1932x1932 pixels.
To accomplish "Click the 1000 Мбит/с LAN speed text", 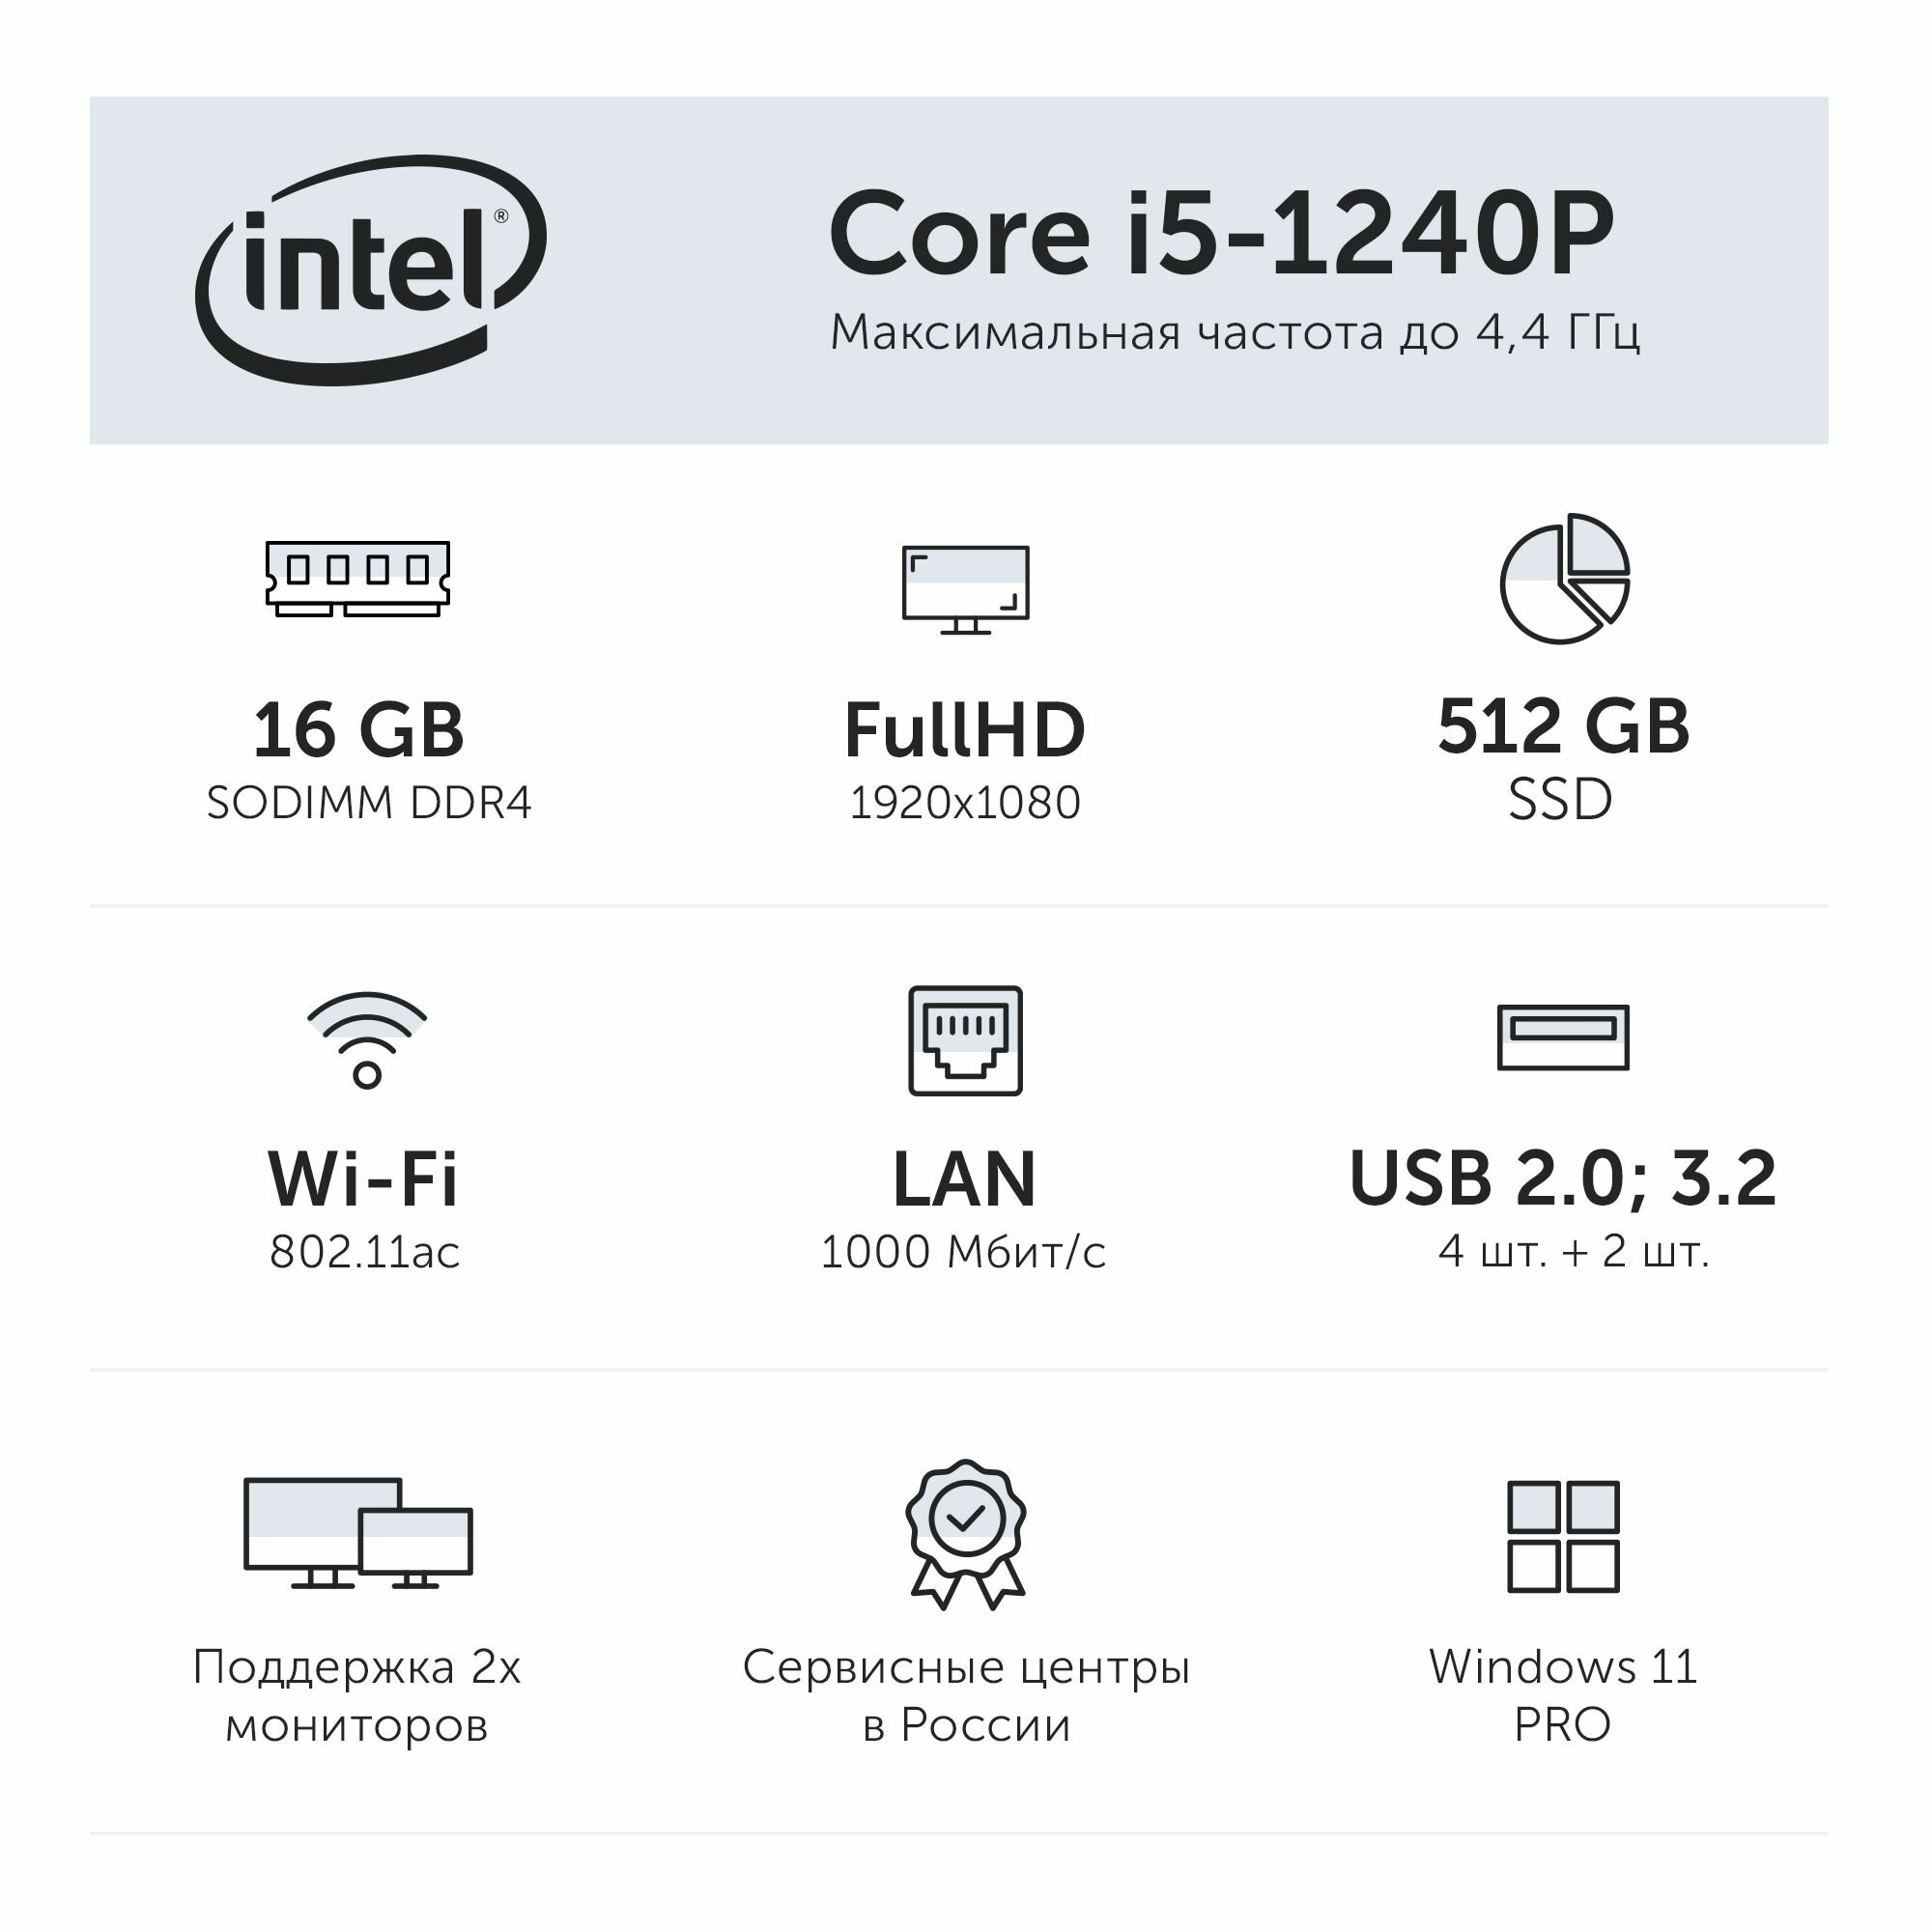I will coord(963,1252).
